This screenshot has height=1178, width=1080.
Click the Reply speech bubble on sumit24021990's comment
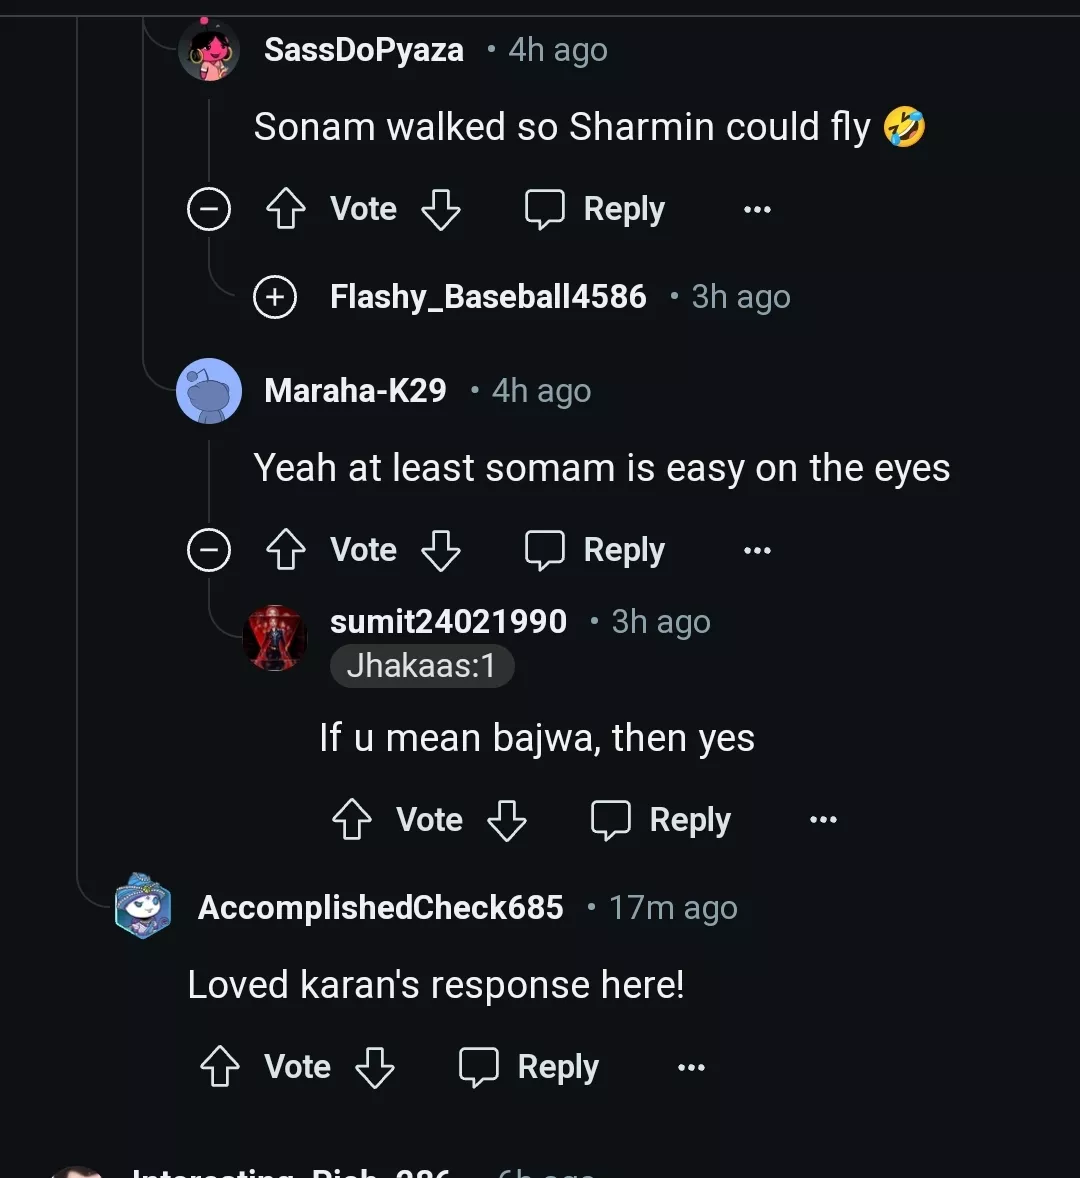coord(610,819)
